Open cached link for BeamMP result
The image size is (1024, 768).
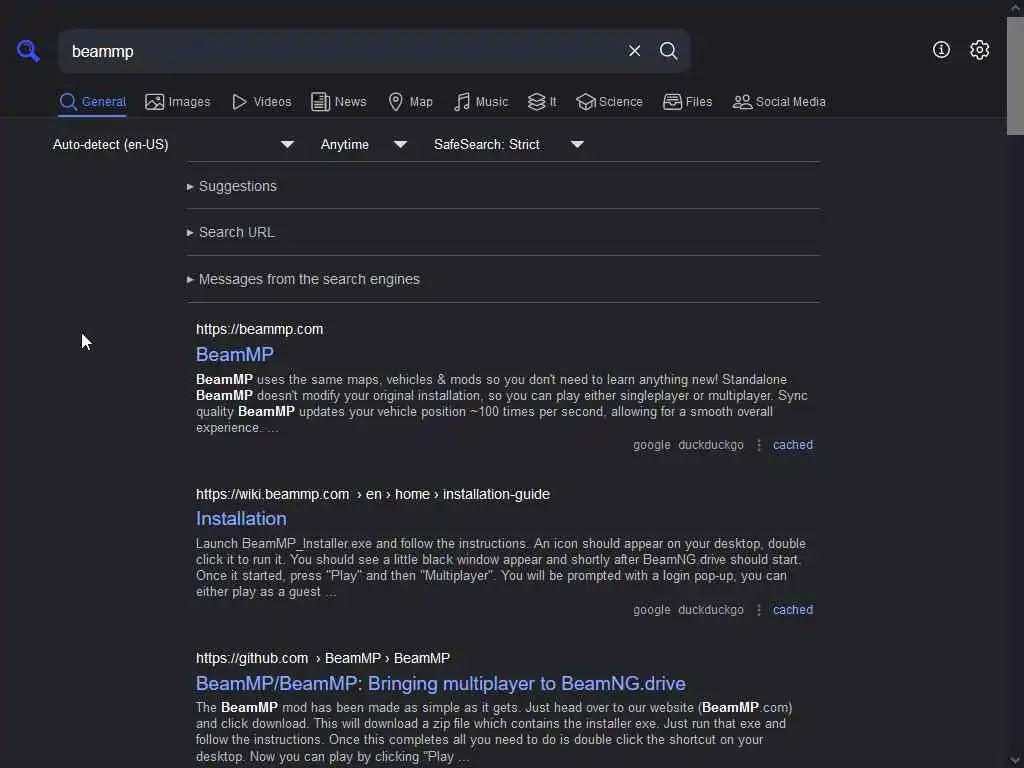(793, 445)
